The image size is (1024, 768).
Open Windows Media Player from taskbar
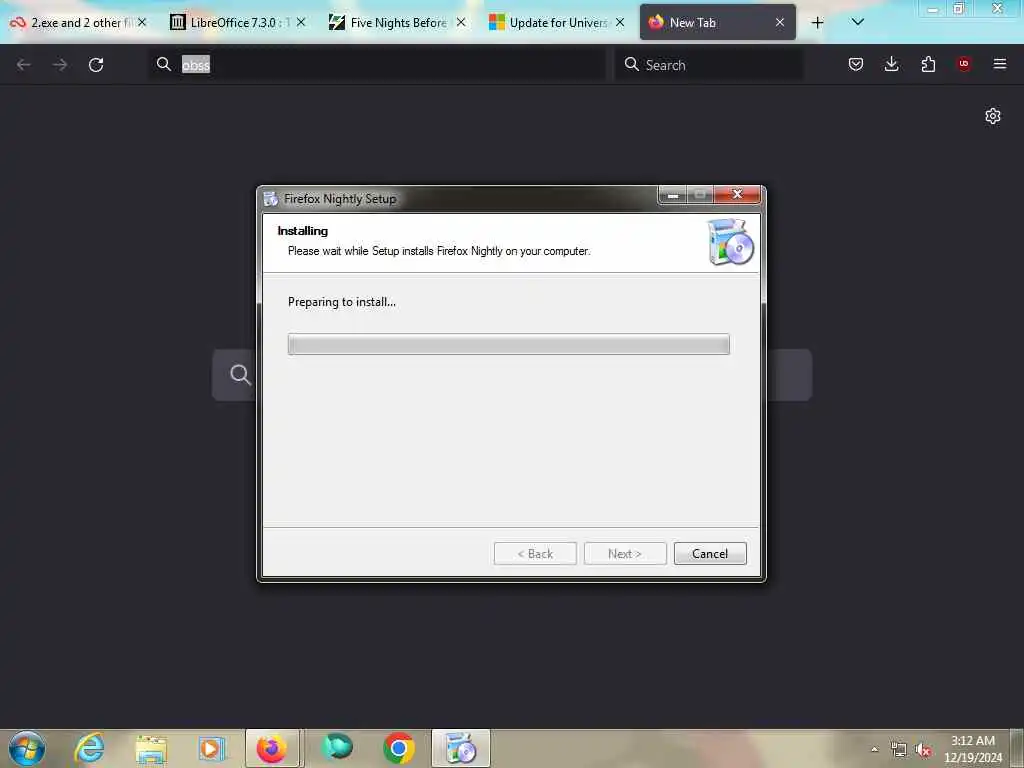[x=211, y=748]
